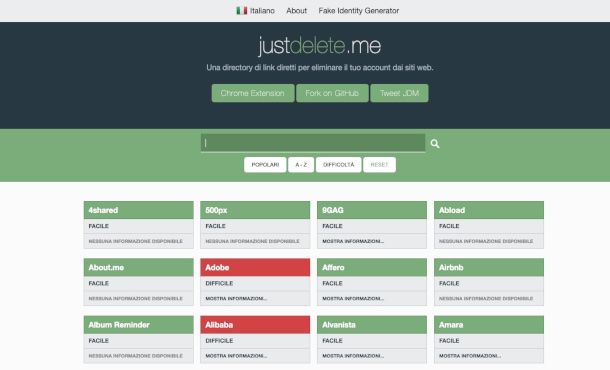
Task: Sort sites A - Z
Action: [x=301, y=165]
